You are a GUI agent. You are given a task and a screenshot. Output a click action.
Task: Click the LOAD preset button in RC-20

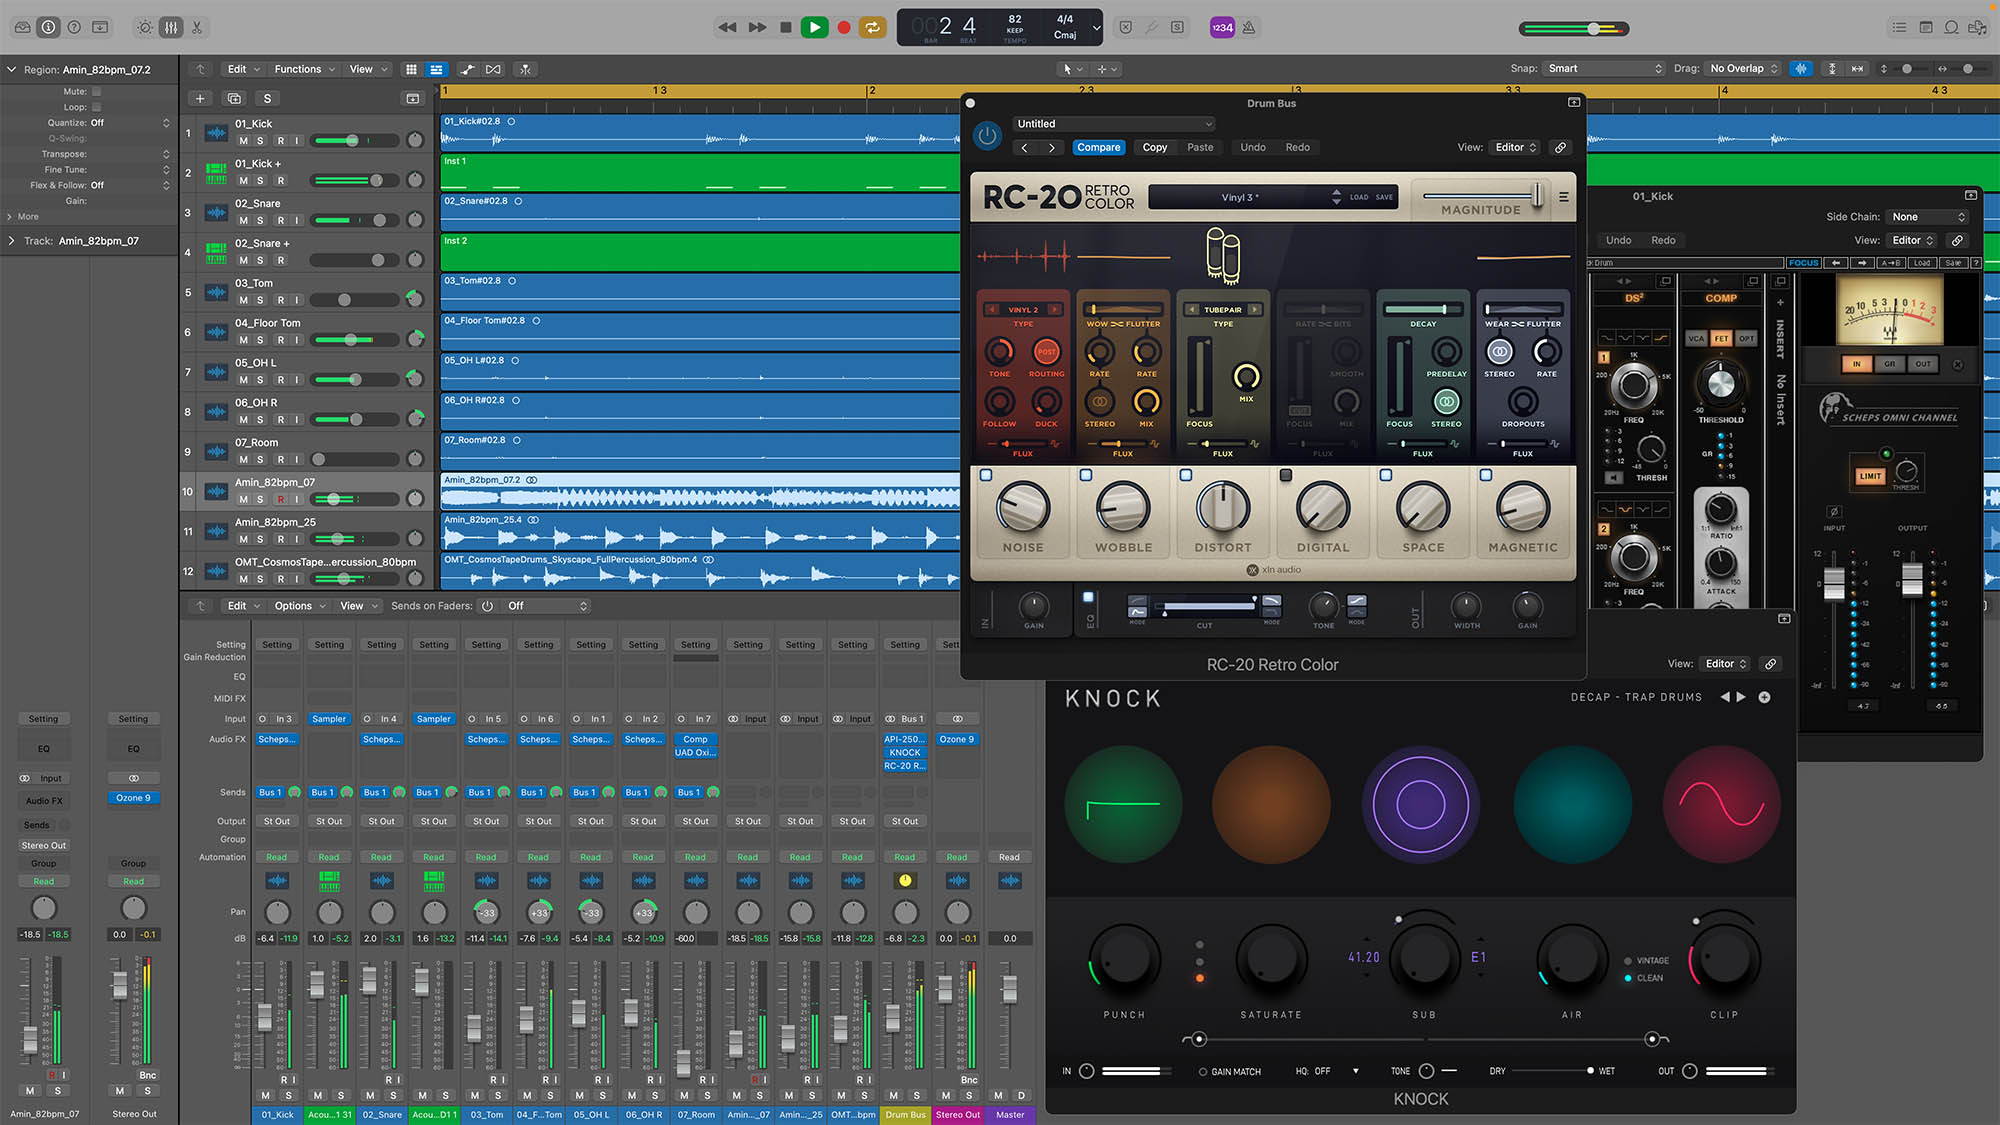pos(1359,197)
